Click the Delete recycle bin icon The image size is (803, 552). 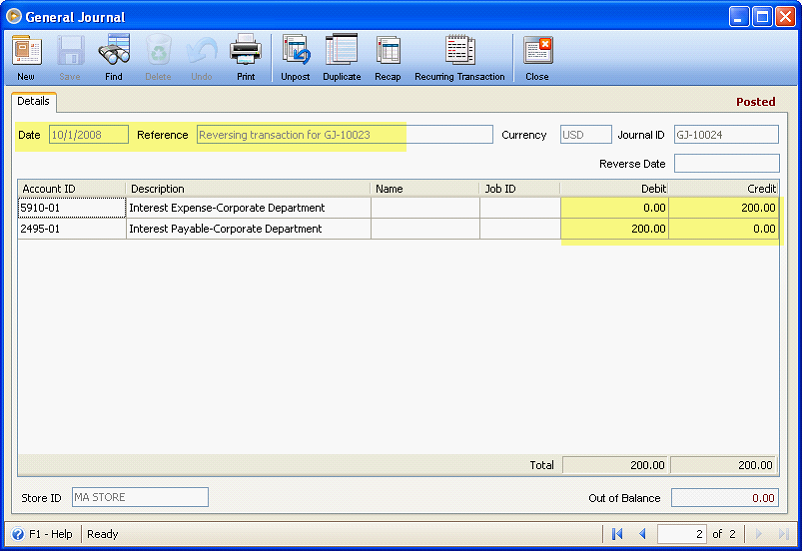(x=158, y=51)
